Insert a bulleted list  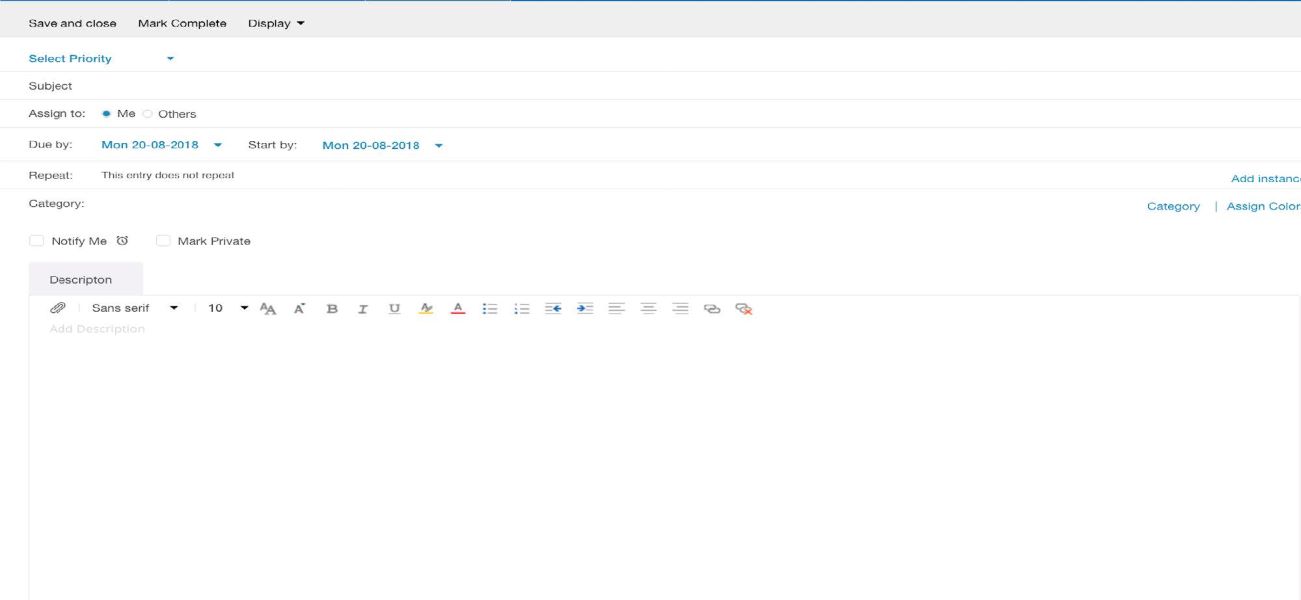pyautogui.click(x=489, y=308)
